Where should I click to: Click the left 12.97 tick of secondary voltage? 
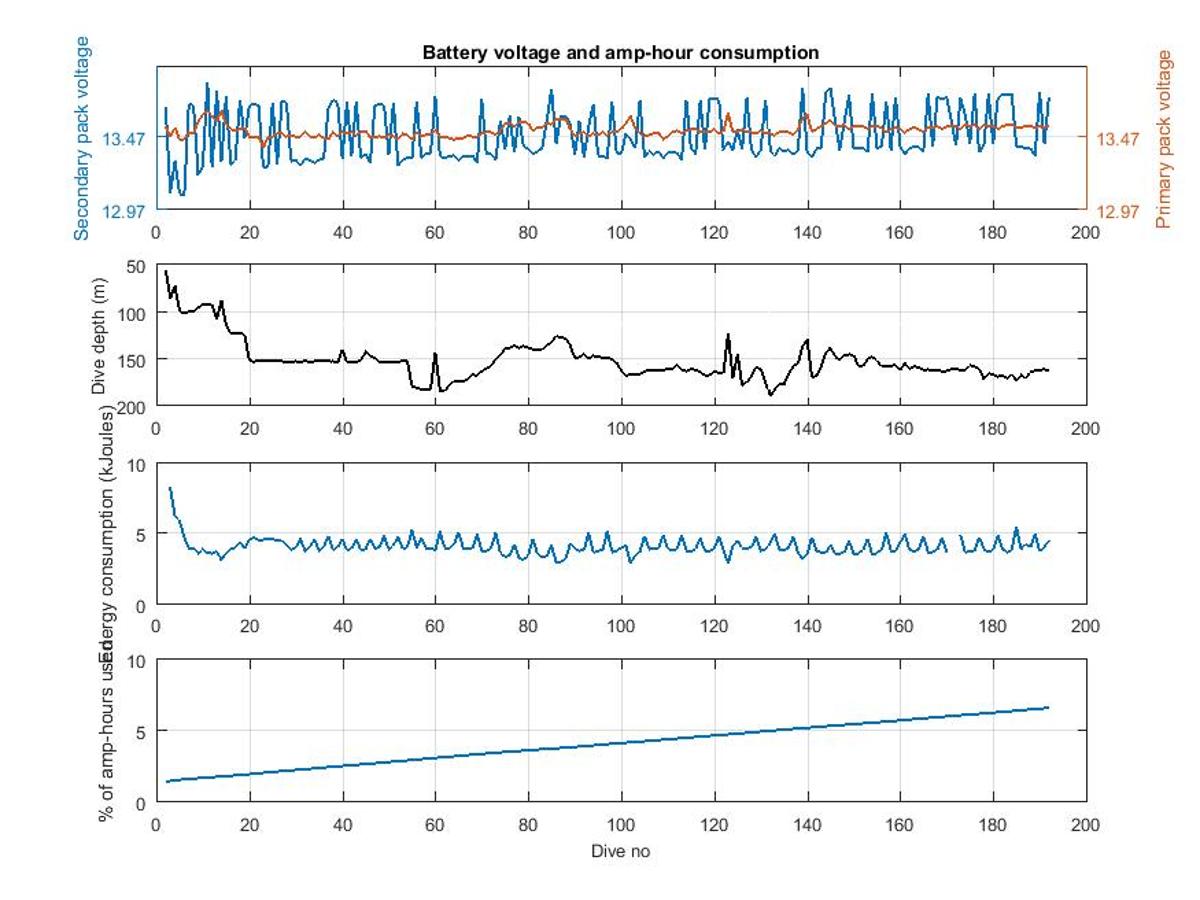coord(125,211)
